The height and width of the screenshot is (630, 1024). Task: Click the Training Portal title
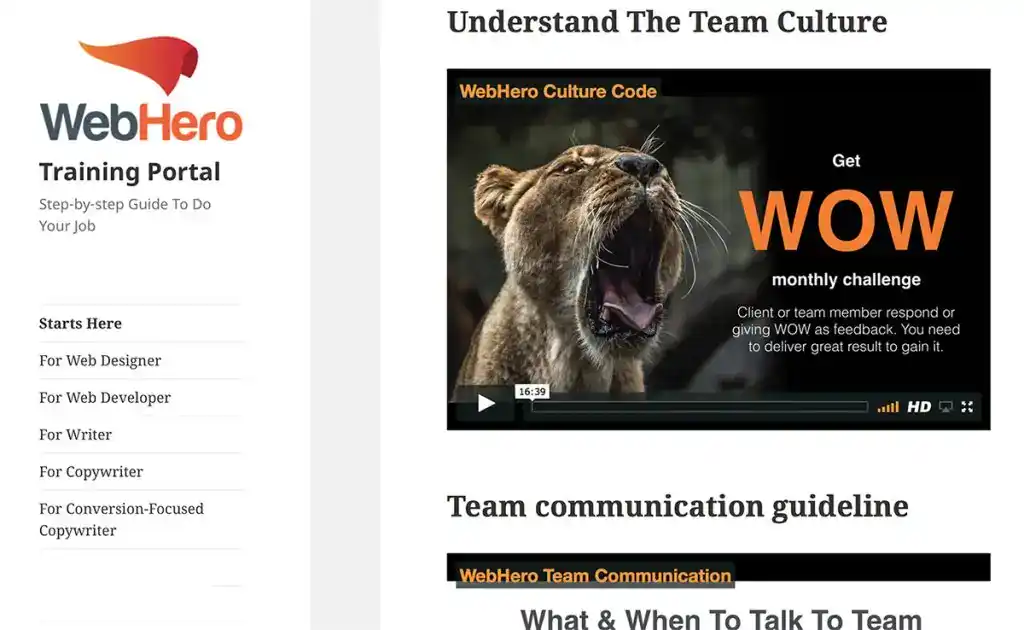click(x=129, y=171)
